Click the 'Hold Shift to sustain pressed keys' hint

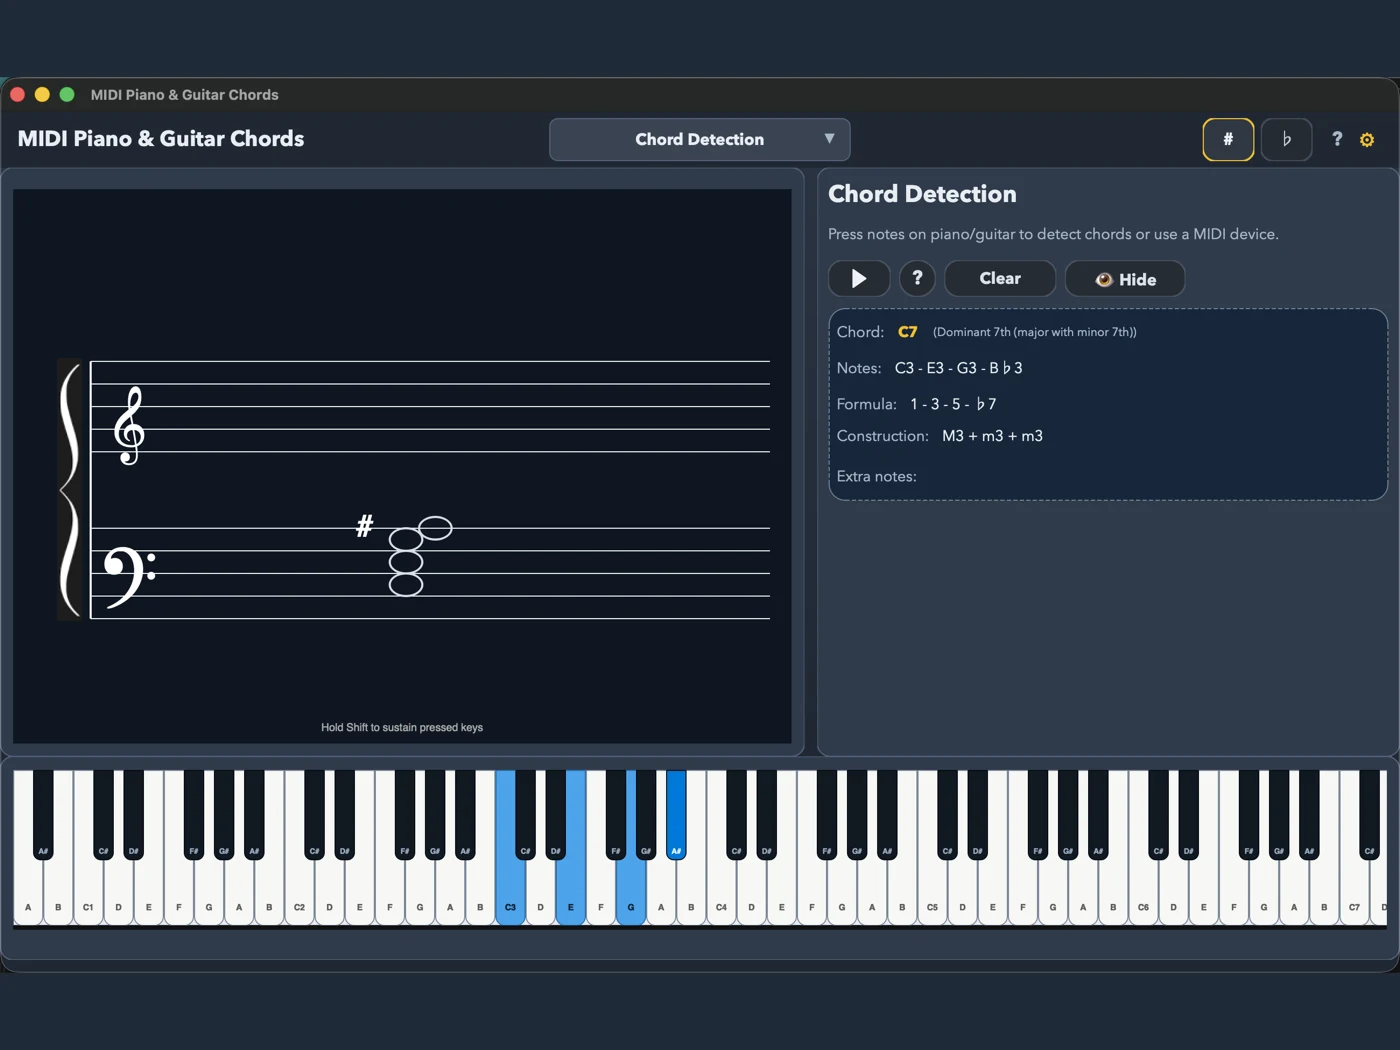click(402, 727)
